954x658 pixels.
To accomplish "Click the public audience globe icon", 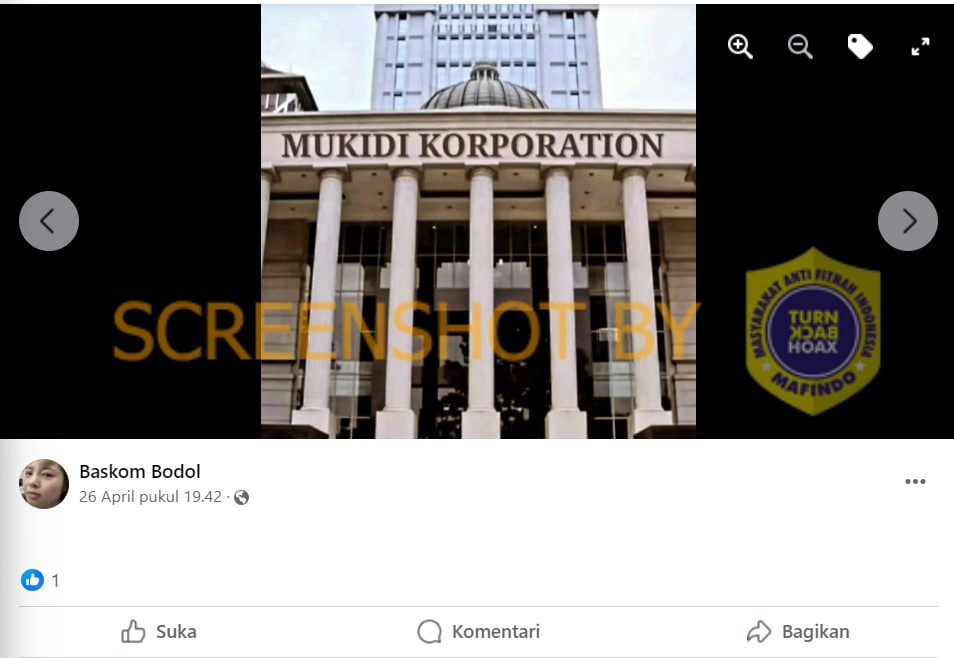I will point(242,498).
